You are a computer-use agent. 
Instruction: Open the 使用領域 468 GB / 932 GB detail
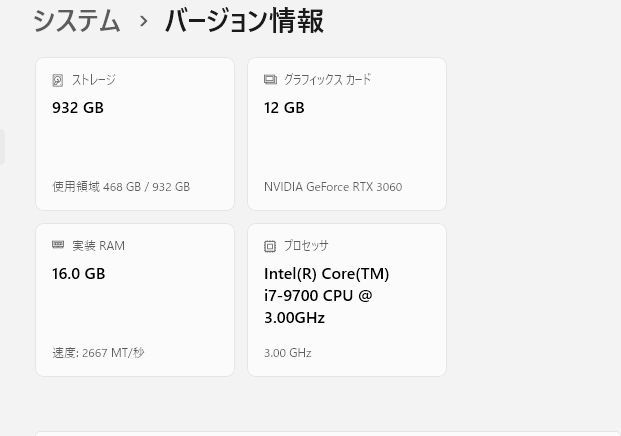coord(121,187)
